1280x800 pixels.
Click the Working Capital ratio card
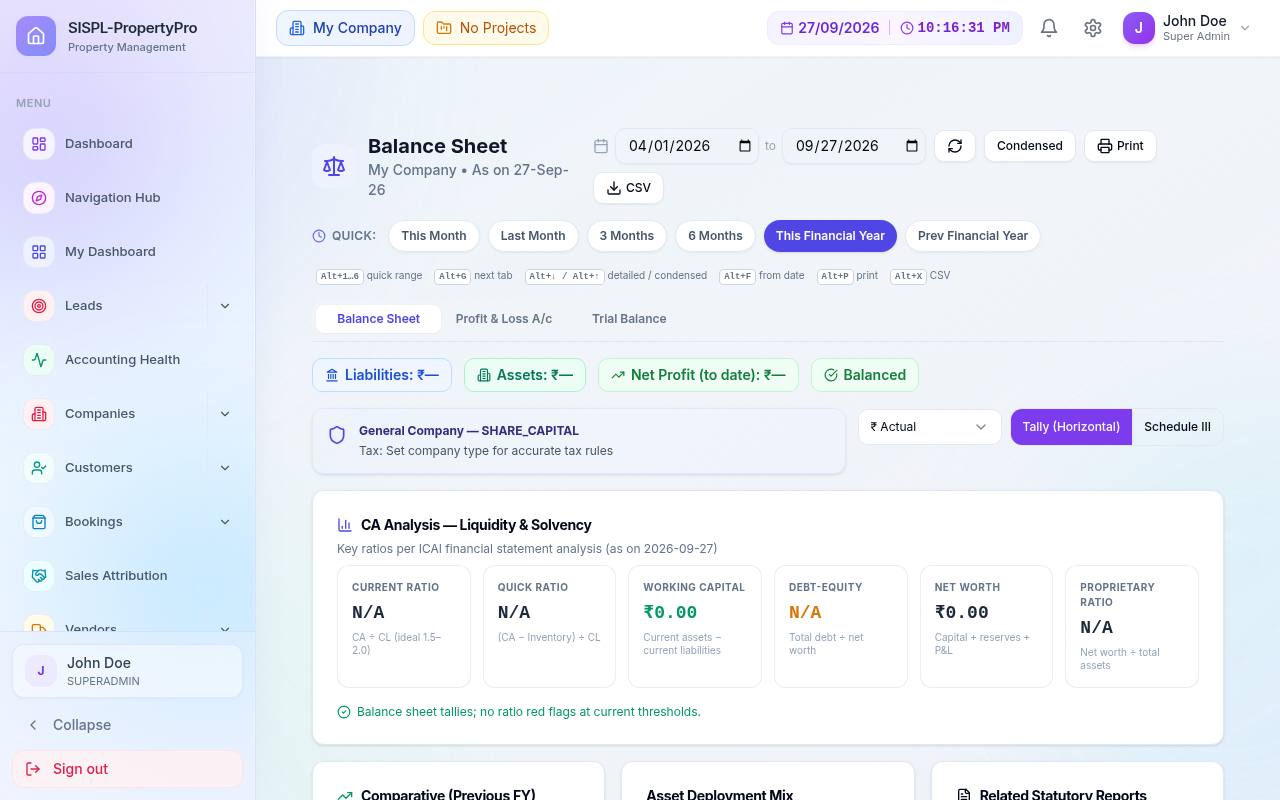pyautogui.click(x=695, y=627)
